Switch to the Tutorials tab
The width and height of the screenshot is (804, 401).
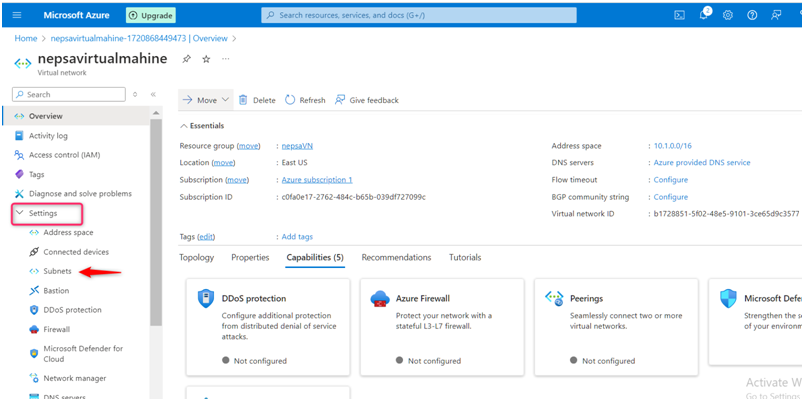[465, 257]
